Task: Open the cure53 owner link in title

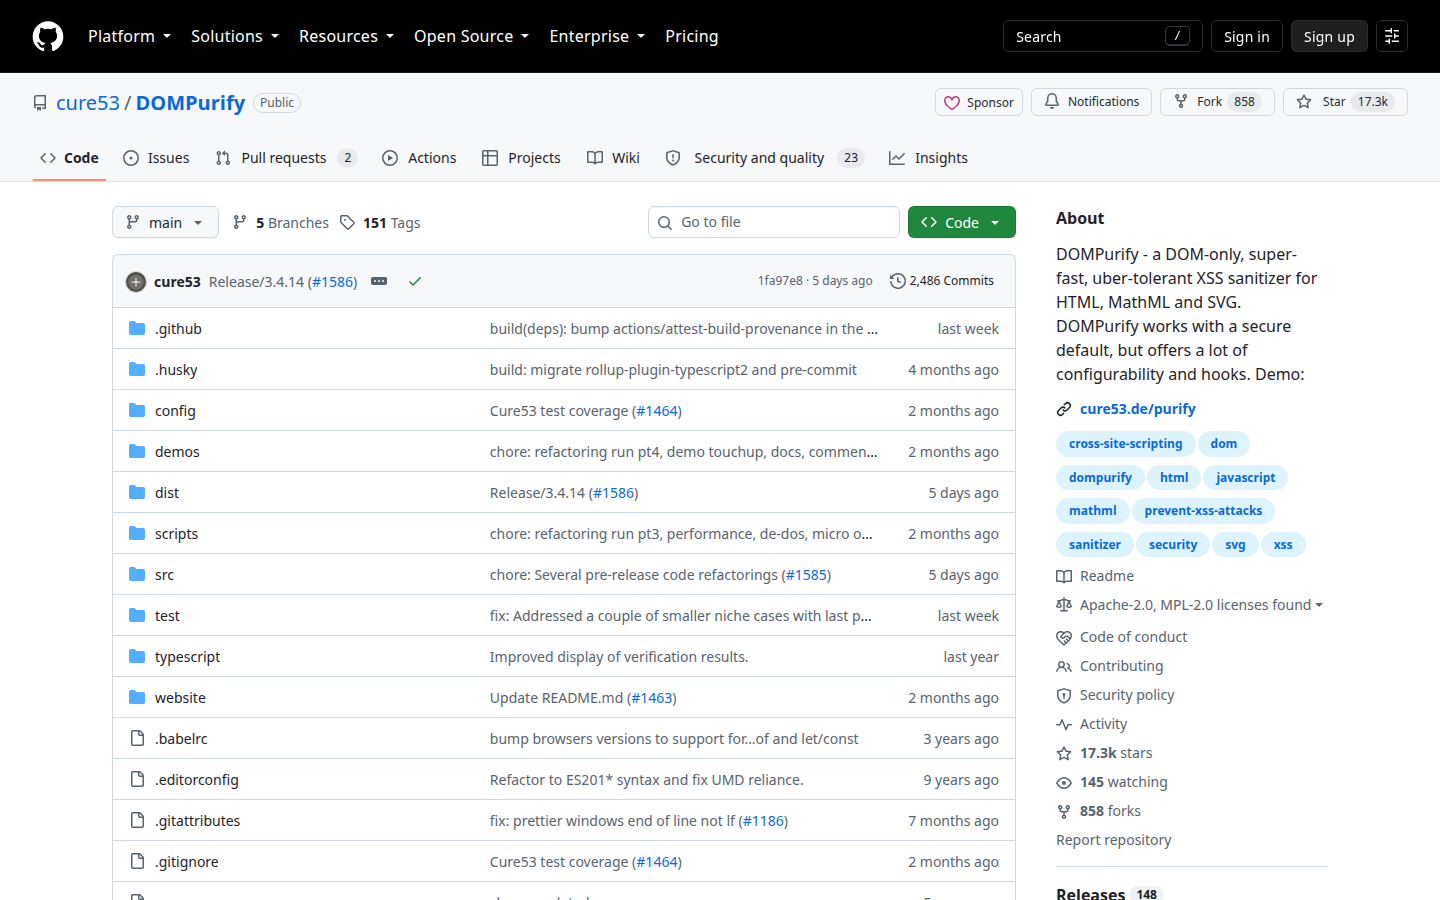Action: 88,103
